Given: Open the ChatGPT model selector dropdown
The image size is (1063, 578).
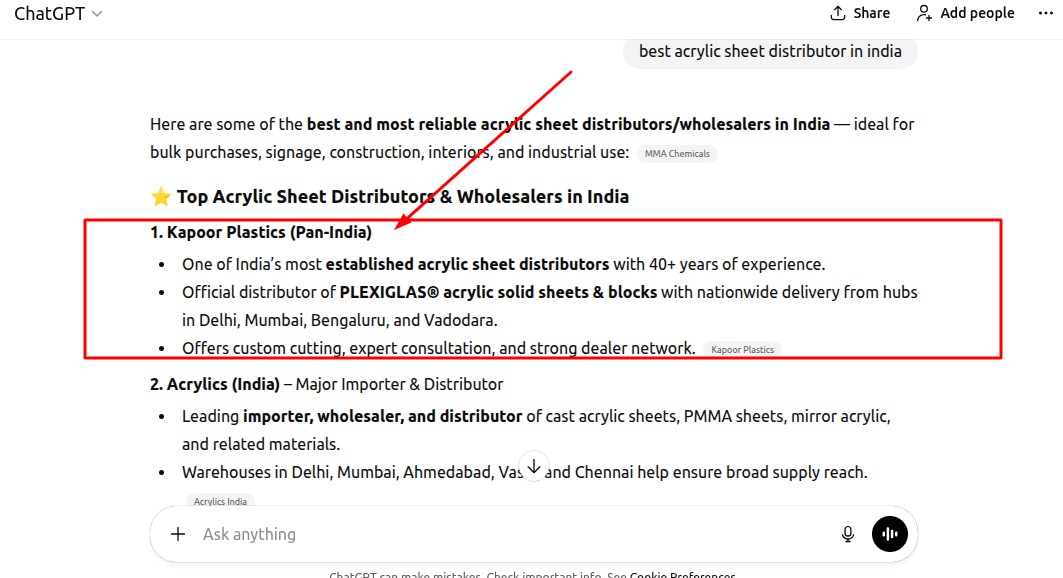Looking at the screenshot, I should [x=58, y=14].
